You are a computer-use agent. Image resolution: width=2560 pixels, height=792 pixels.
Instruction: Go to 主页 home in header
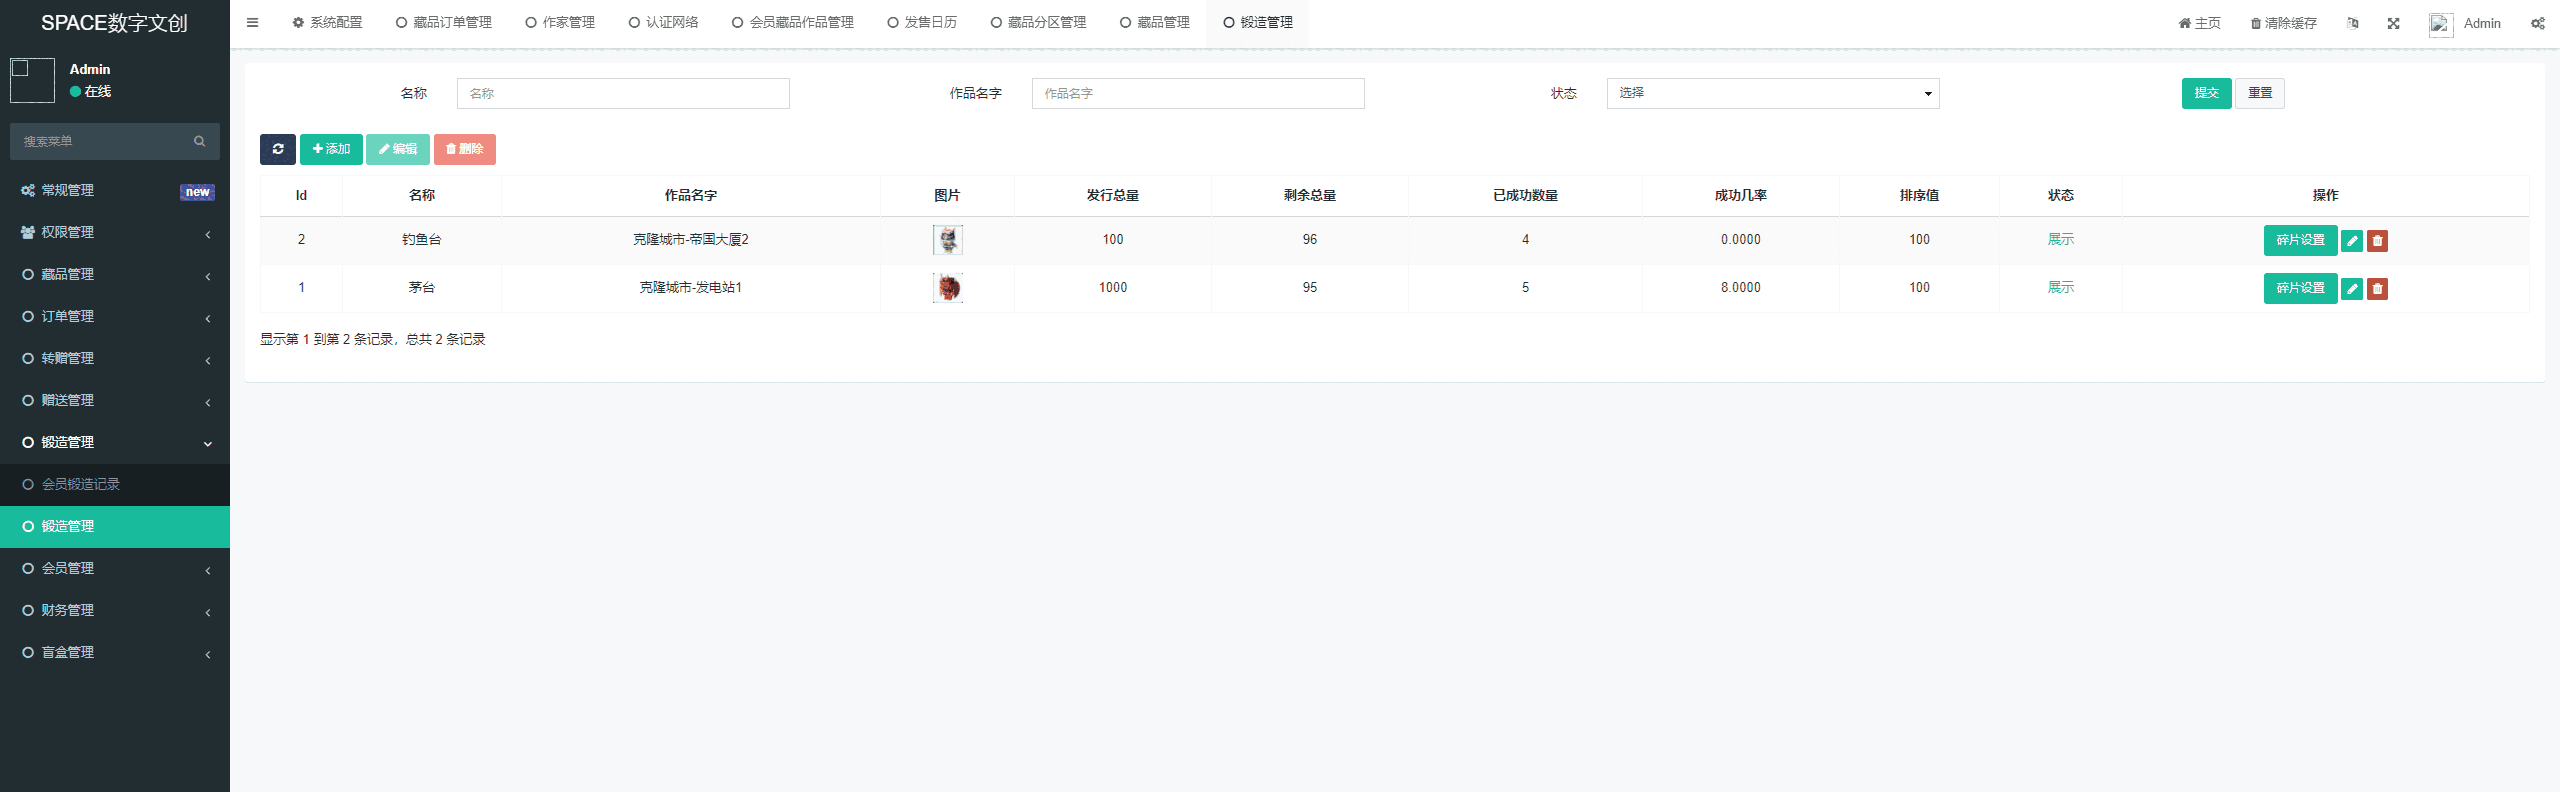coord(2199,23)
